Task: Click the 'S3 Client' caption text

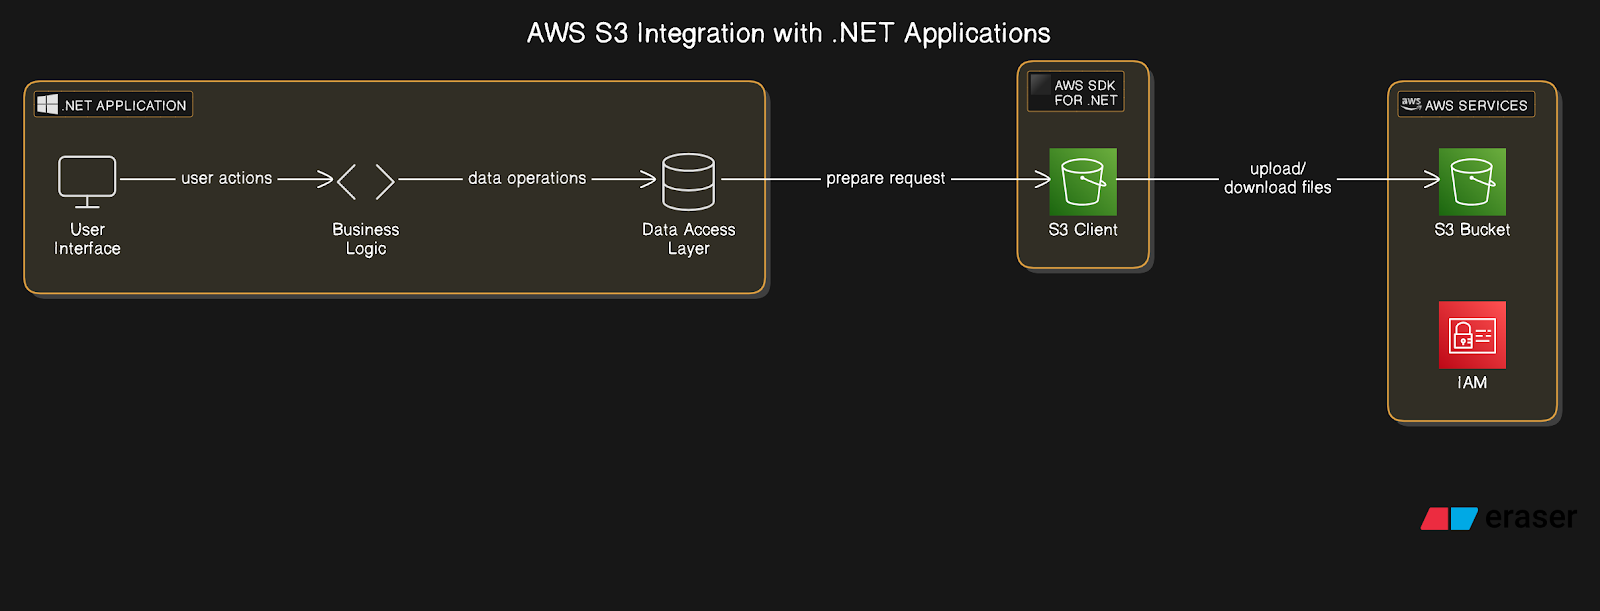Action: point(1083,230)
